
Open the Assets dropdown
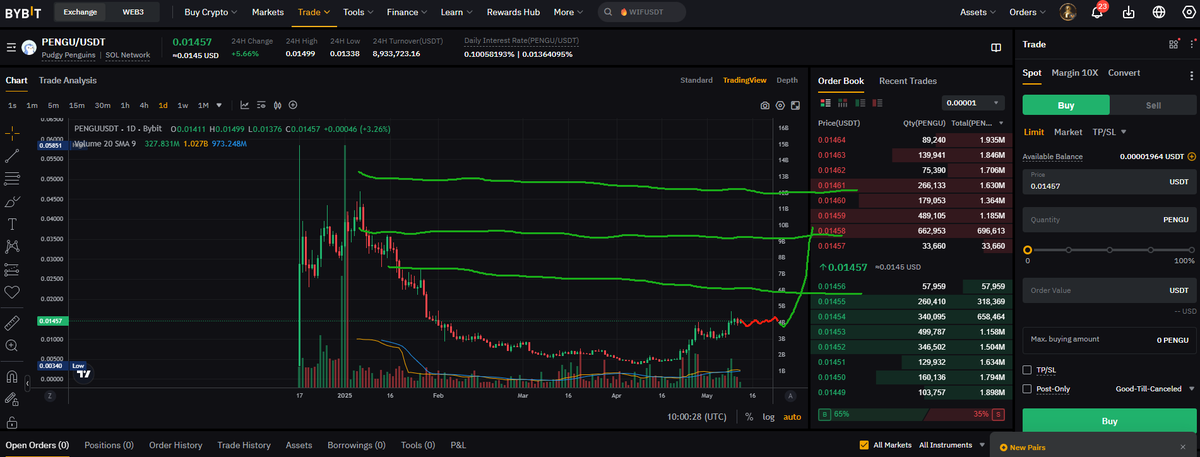[x=978, y=12]
